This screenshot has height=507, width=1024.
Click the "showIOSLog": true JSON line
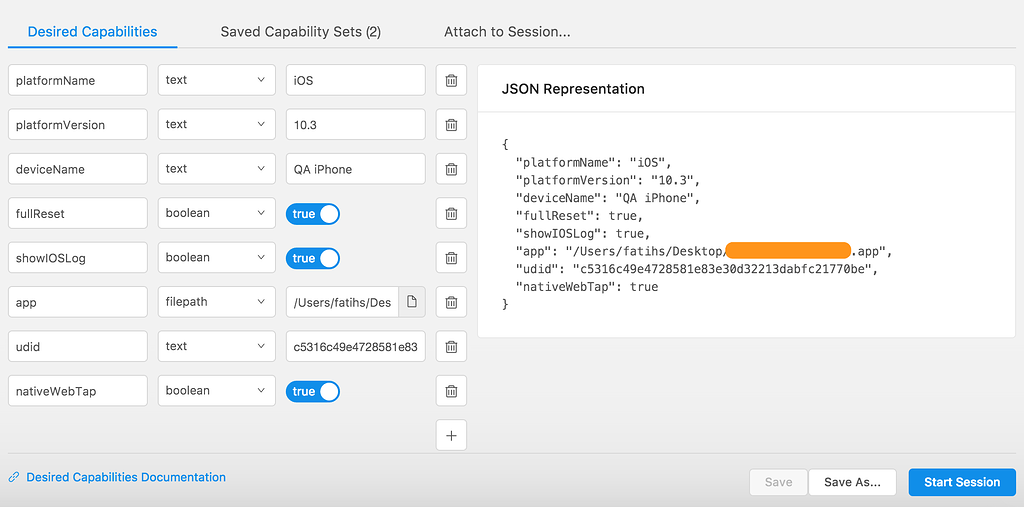[583, 233]
